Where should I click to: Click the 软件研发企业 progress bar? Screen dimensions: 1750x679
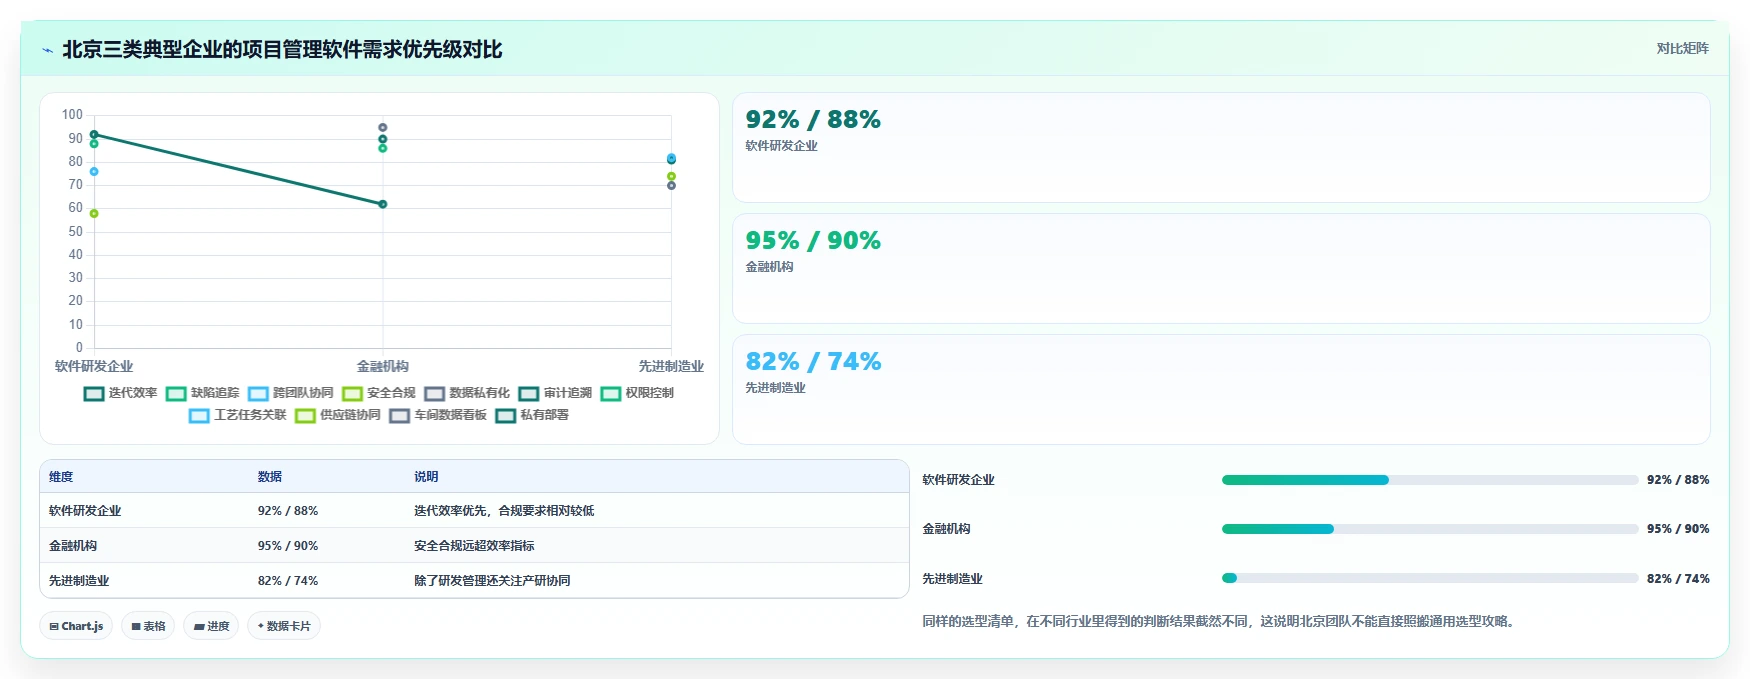(1430, 480)
